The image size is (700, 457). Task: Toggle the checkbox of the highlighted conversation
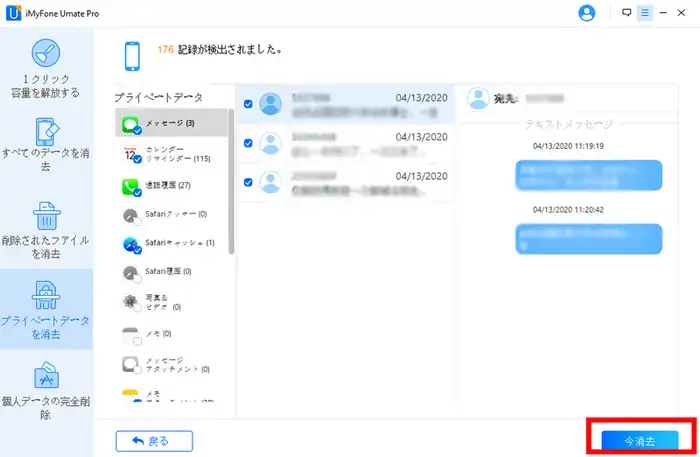[248, 104]
